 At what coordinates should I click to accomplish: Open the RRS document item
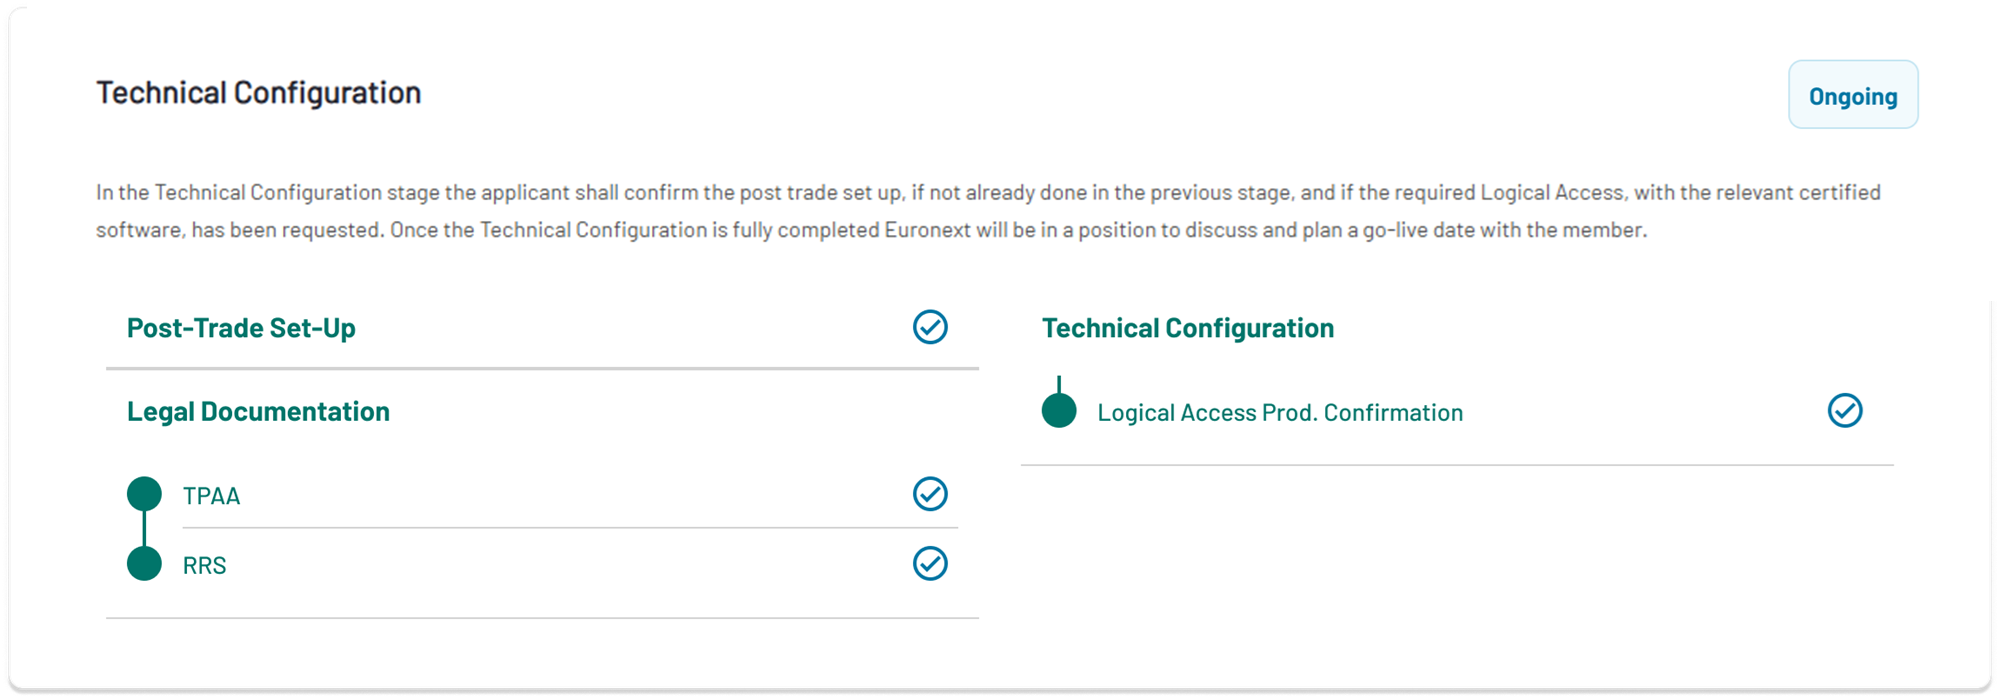(205, 566)
